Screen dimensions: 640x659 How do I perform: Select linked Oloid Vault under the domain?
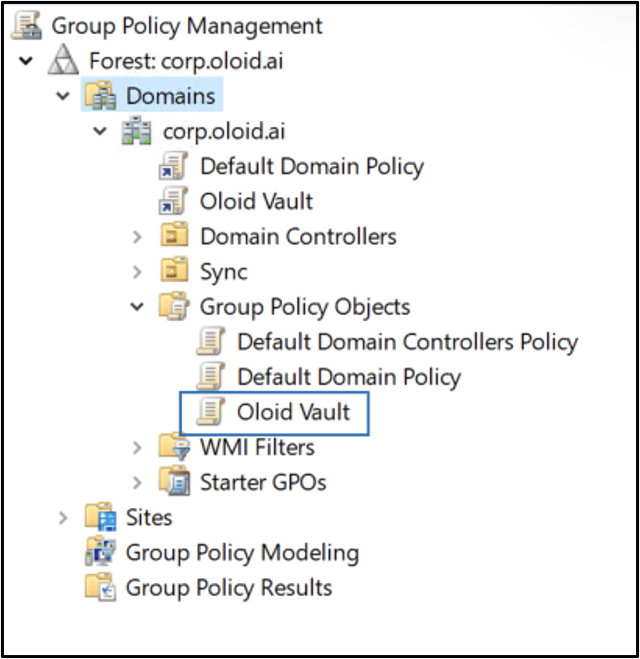(x=256, y=201)
